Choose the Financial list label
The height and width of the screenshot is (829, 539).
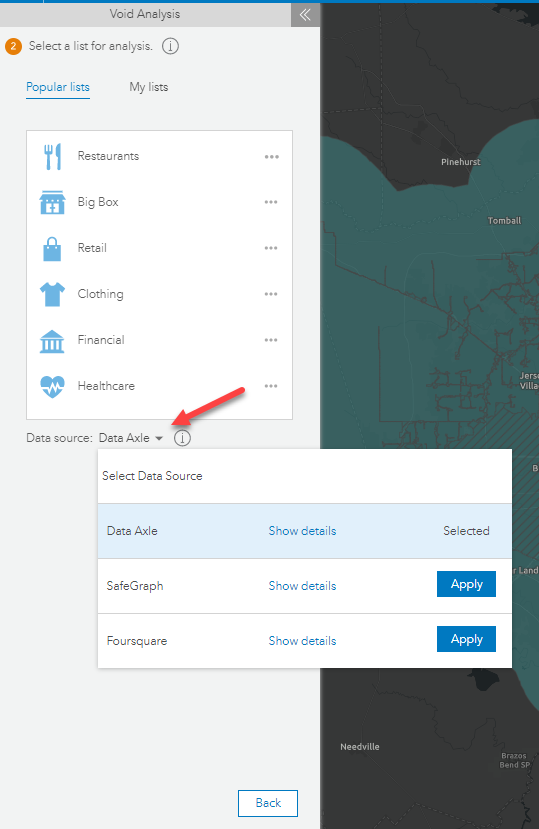click(101, 340)
